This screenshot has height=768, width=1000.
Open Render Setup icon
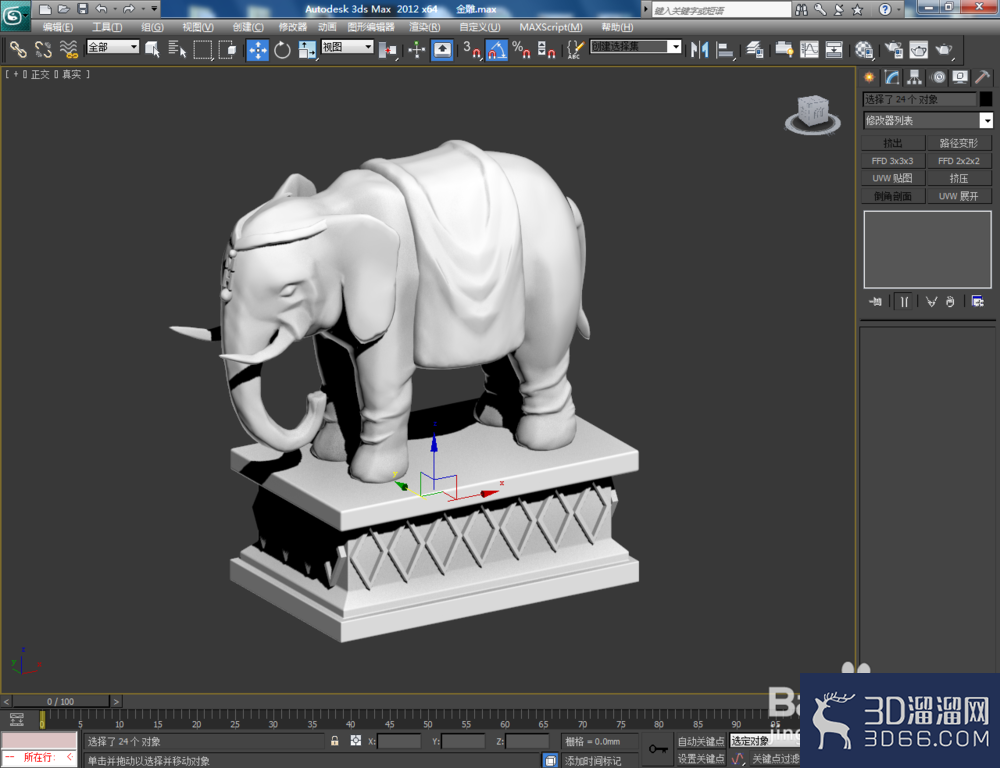click(x=894, y=49)
